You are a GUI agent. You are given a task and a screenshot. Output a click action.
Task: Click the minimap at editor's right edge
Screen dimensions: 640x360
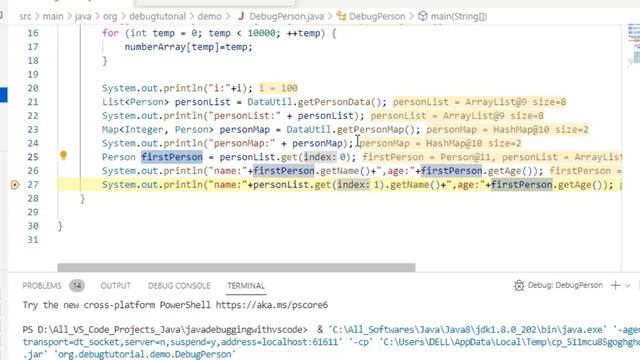coord(633,45)
